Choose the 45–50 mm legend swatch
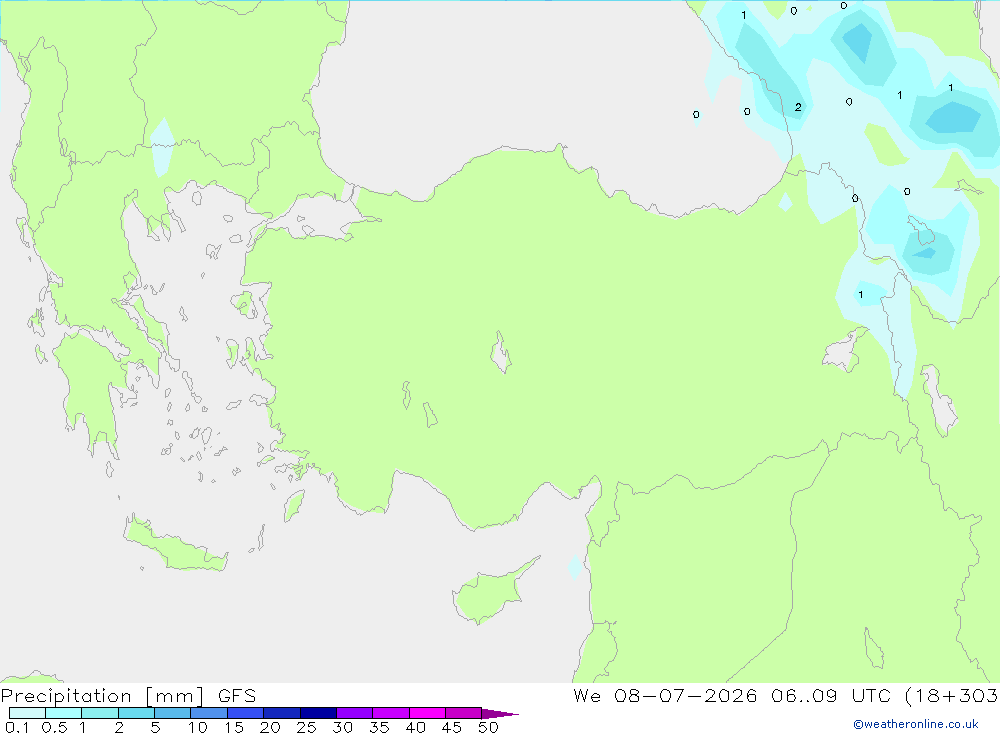 point(463,713)
